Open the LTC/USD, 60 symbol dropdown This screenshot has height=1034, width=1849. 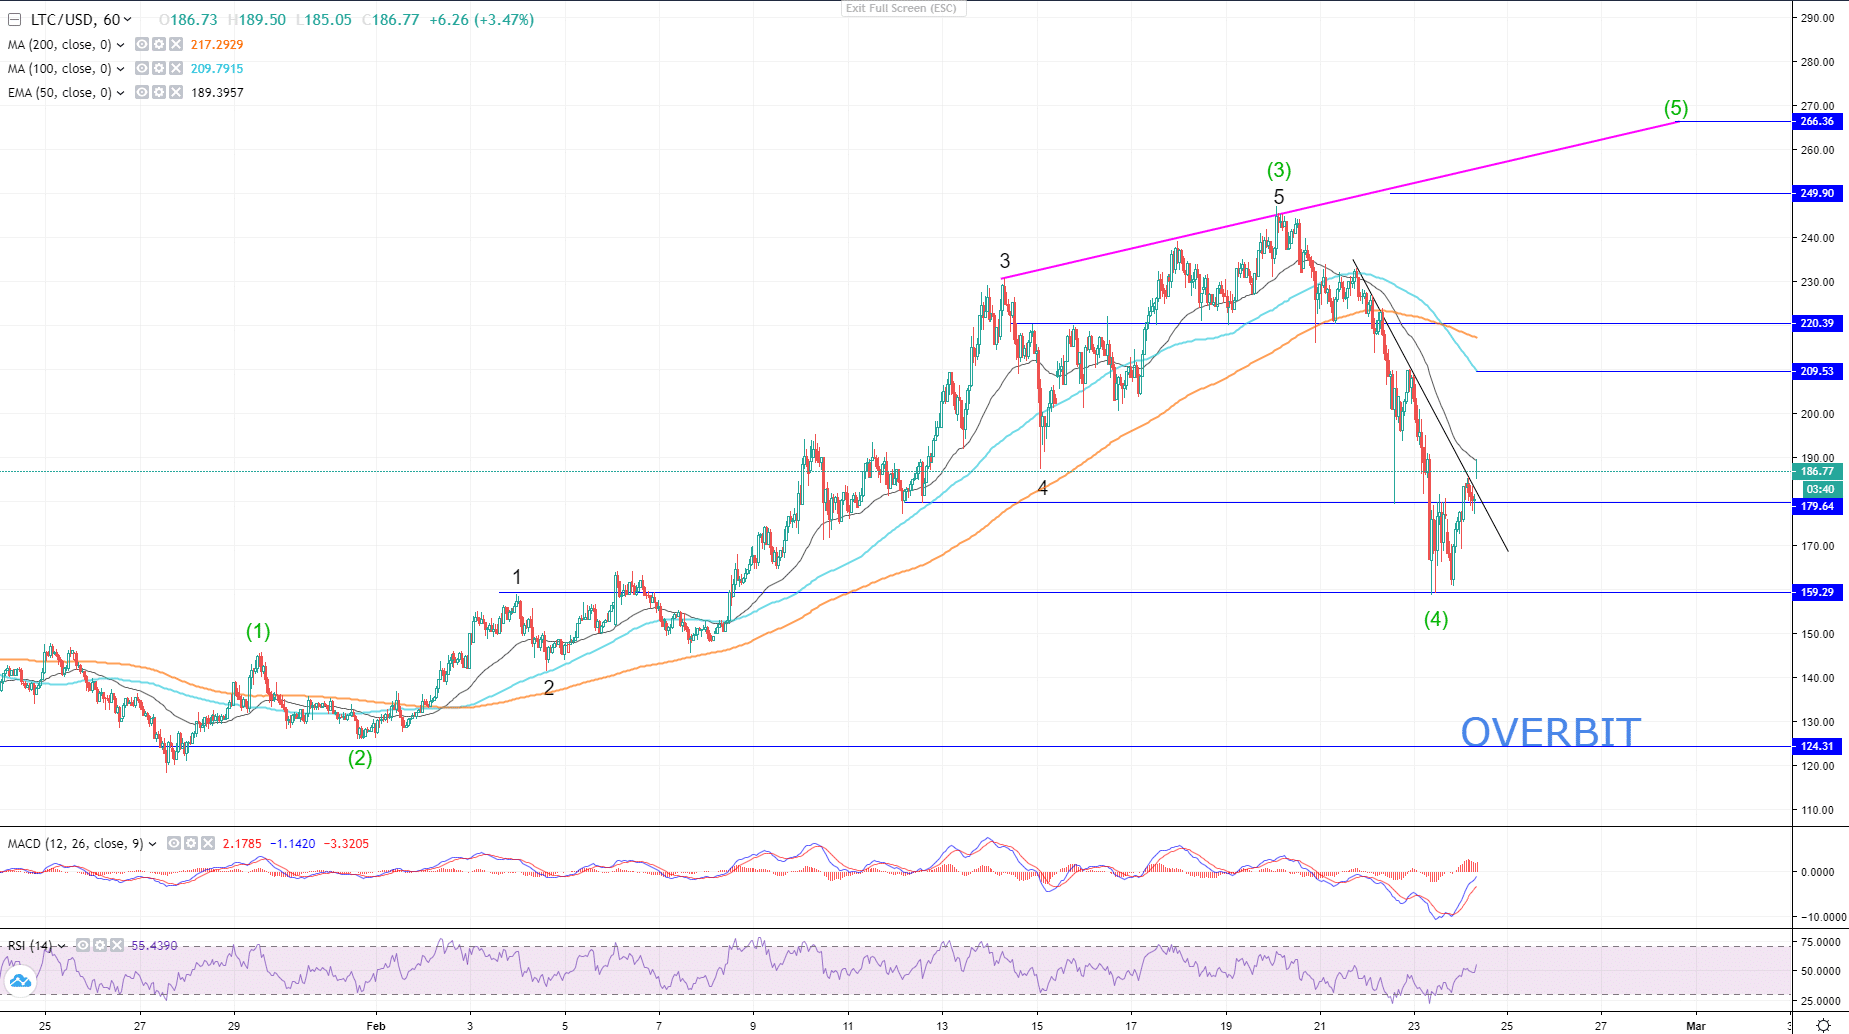127,20
